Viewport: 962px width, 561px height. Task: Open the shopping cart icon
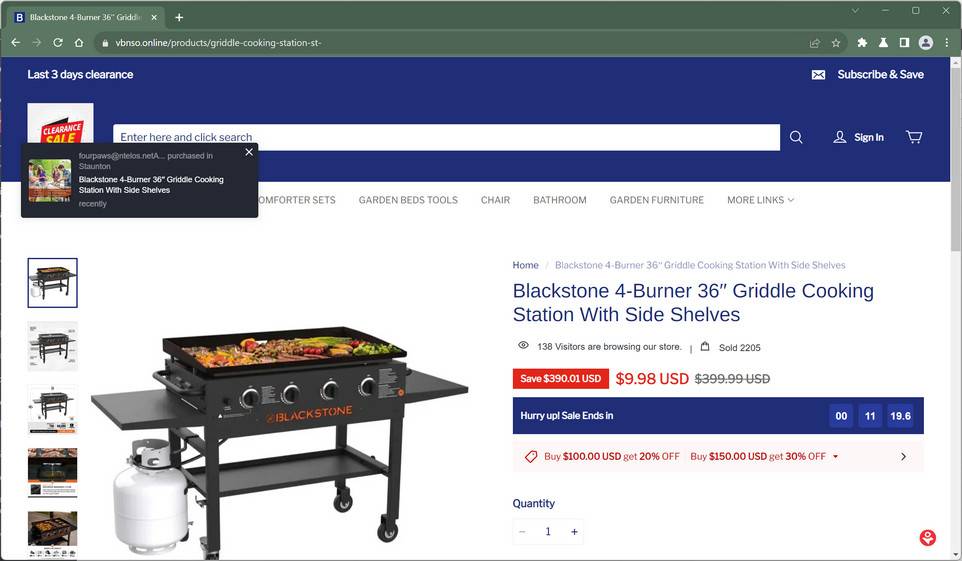(914, 137)
